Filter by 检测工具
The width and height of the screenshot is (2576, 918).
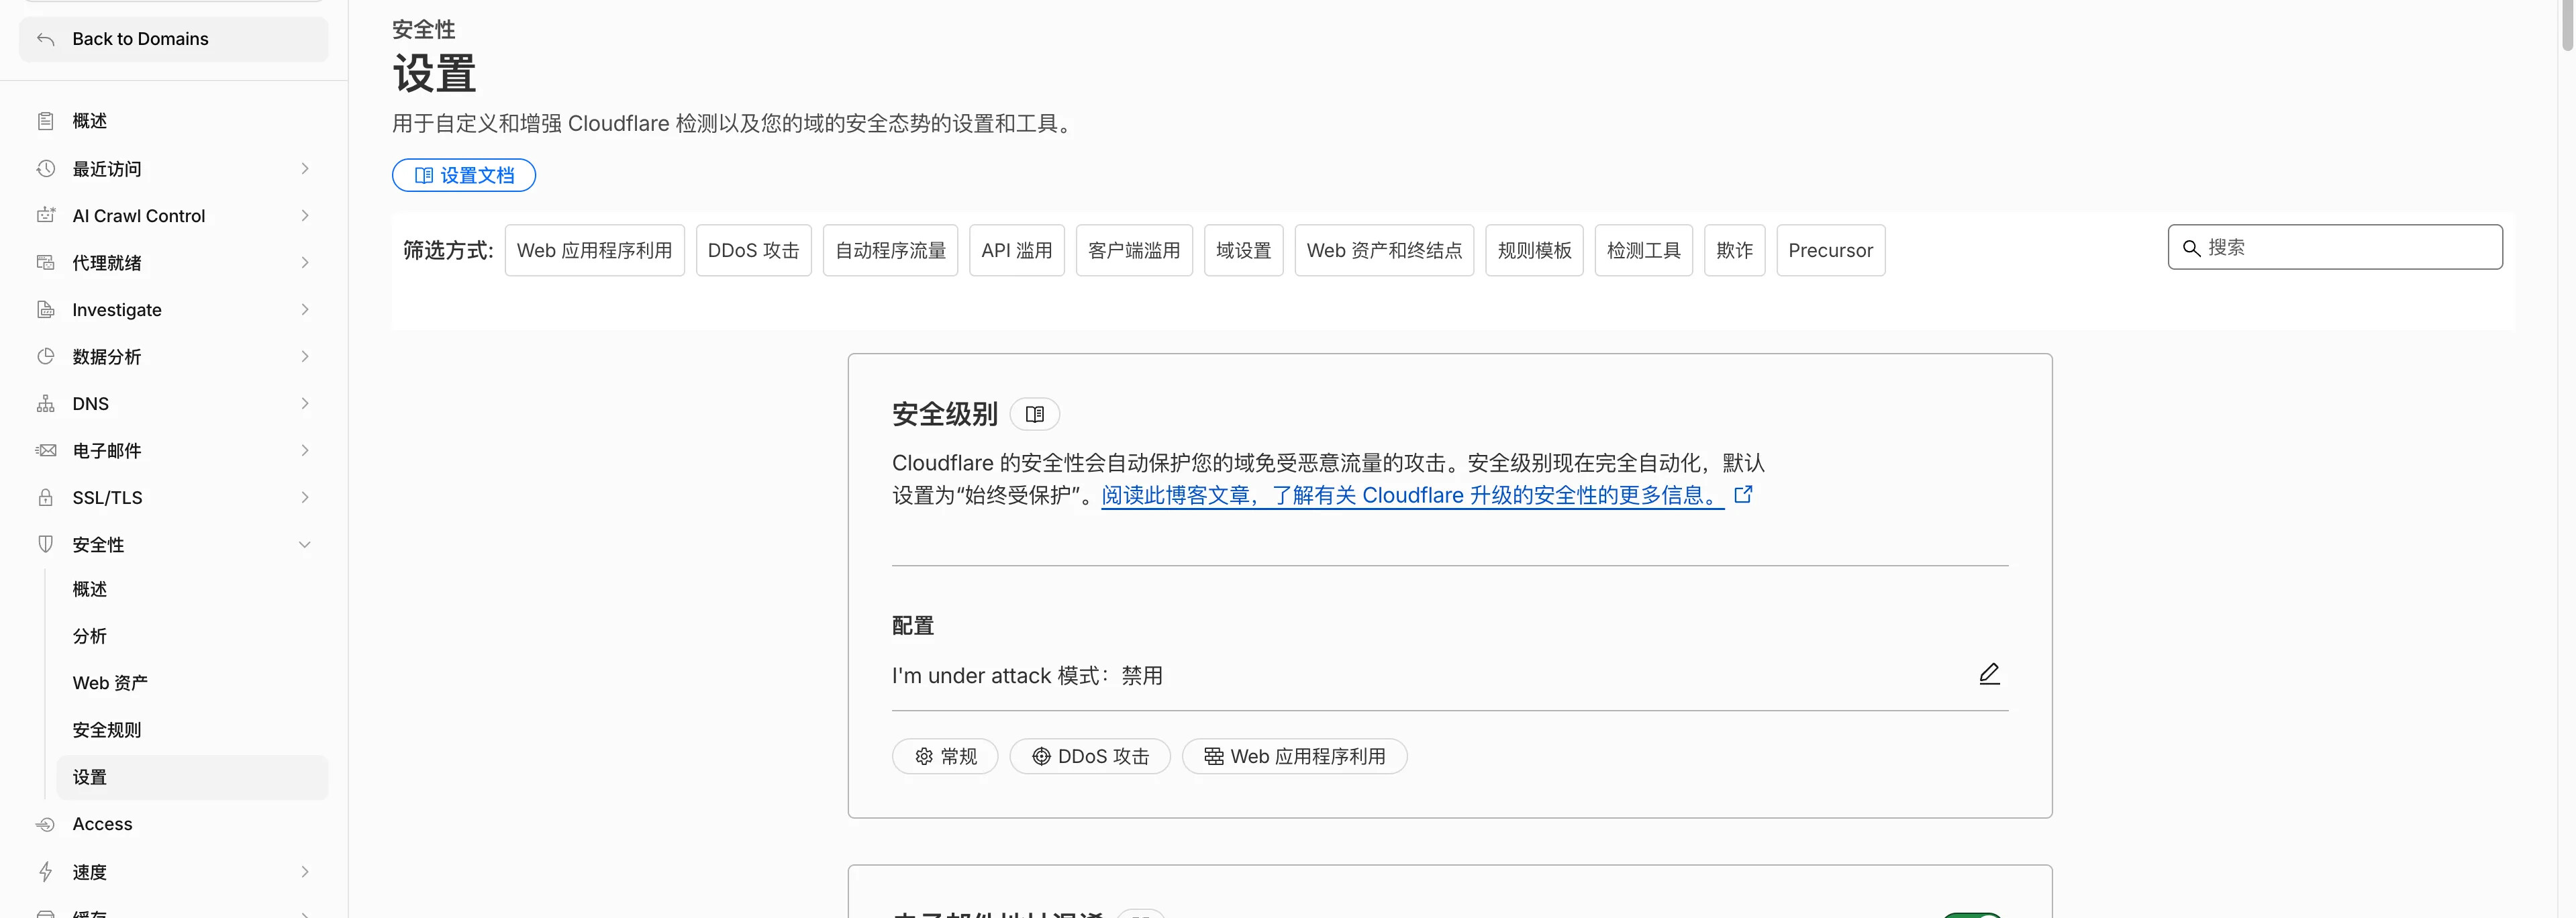pos(1643,250)
